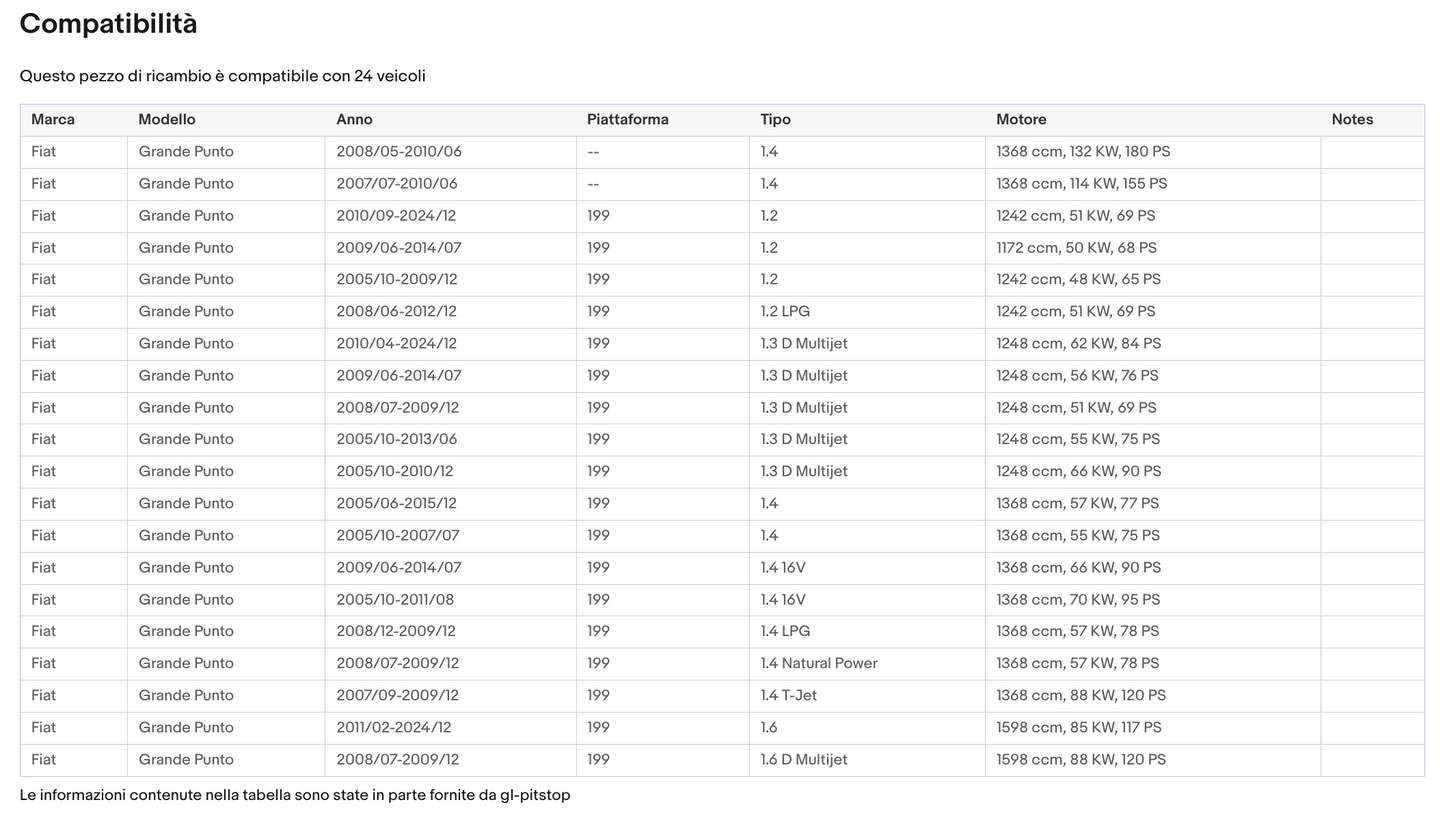Click the 1368 ccm, 132 KW, 180 PS cell
Image resolution: width=1445 pixels, height=813 pixels.
(x=1083, y=152)
